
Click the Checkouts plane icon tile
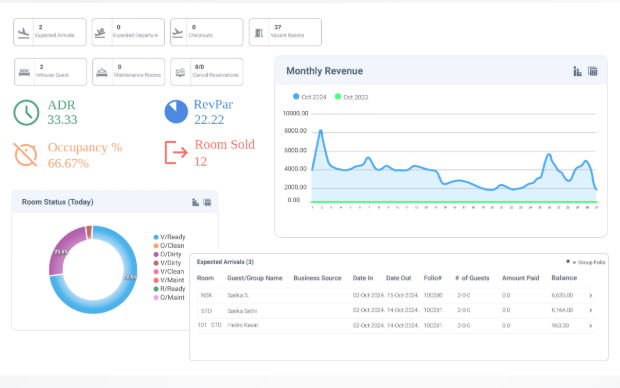point(207,32)
